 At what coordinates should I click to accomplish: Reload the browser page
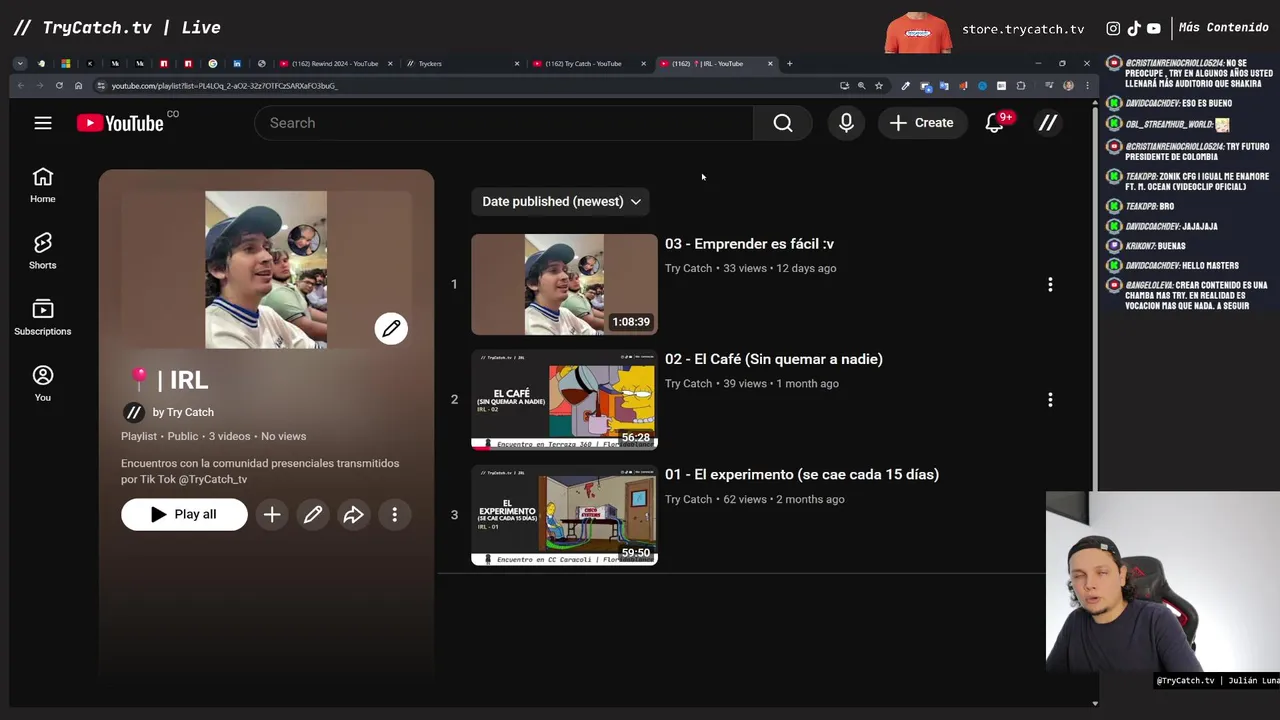(x=59, y=86)
